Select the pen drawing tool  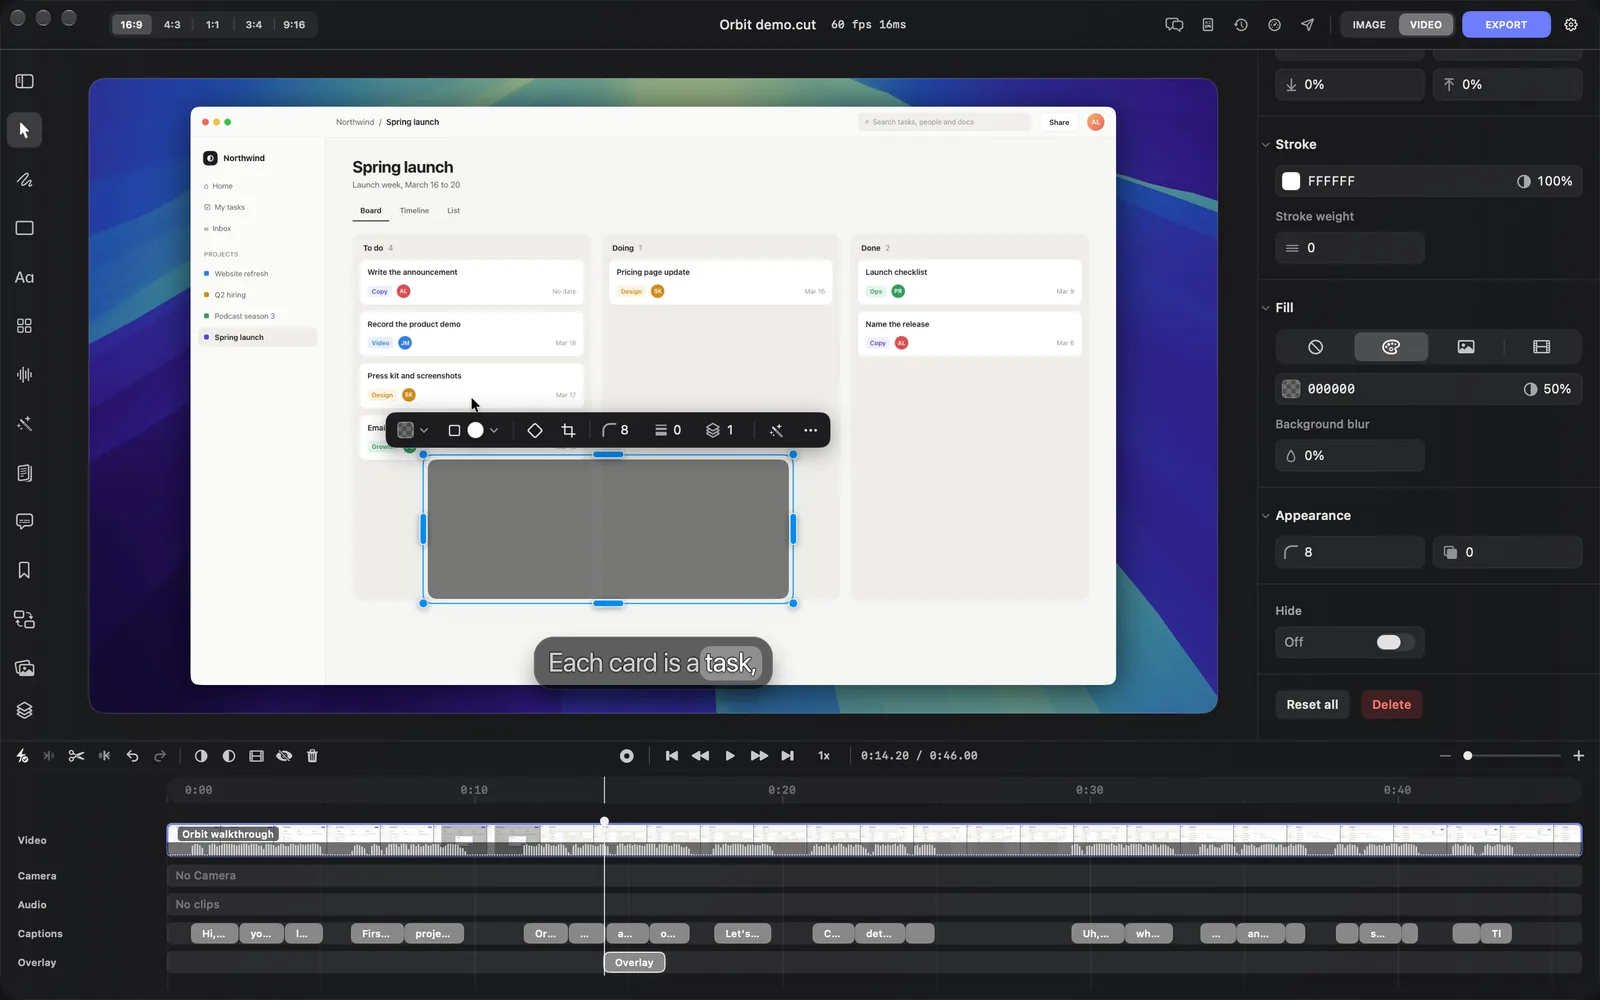coord(25,180)
